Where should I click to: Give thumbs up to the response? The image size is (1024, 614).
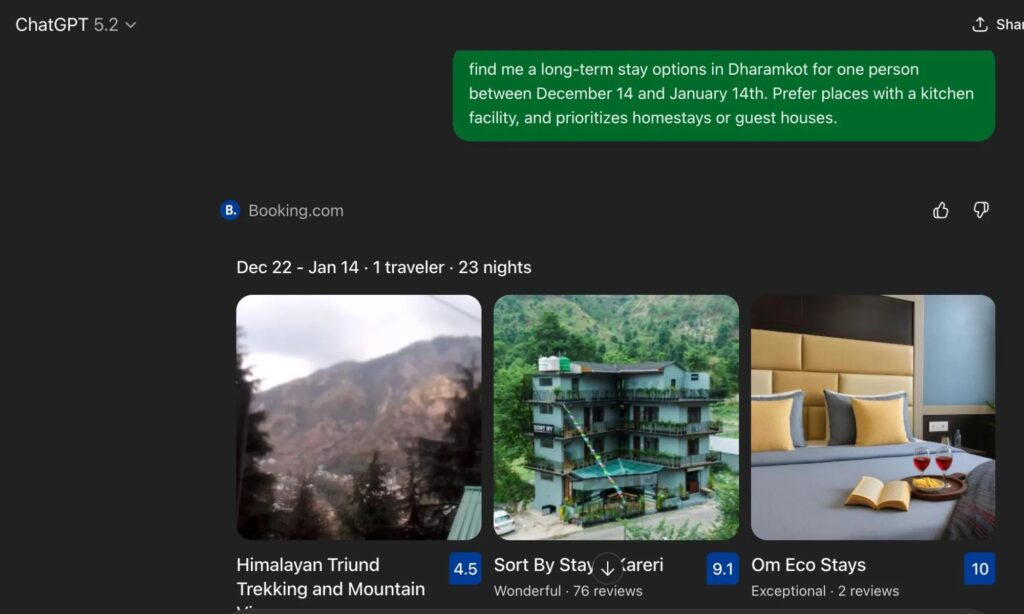[x=940, y=210]
